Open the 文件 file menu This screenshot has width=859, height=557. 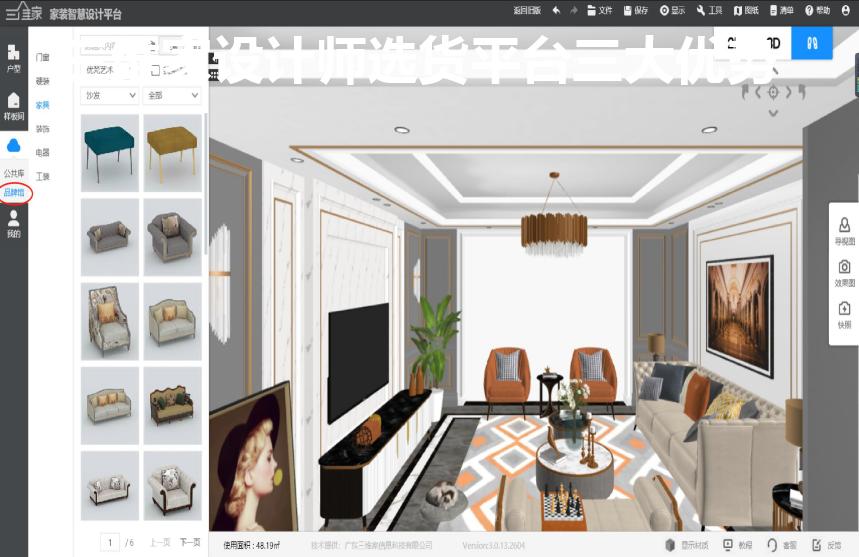599,10
